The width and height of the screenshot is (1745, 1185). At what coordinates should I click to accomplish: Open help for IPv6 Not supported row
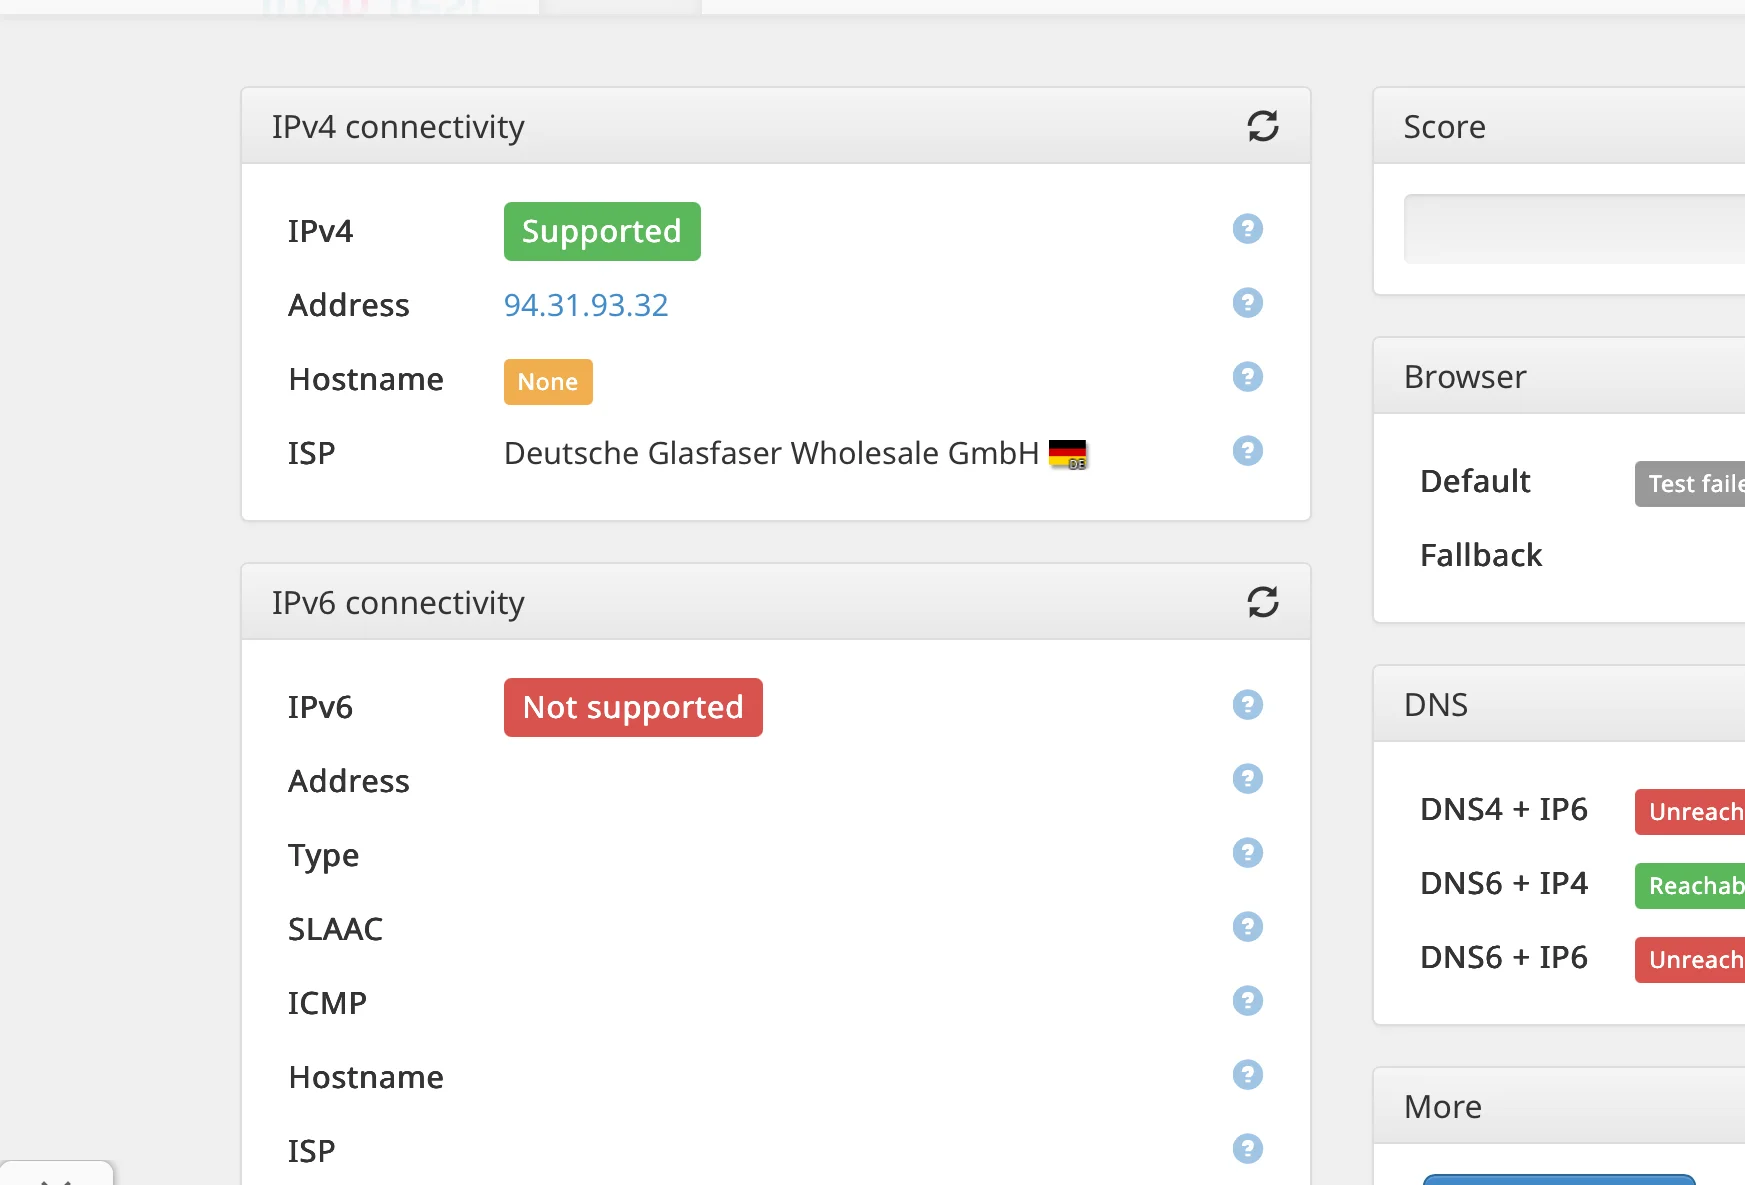[x=1247, y=705]
